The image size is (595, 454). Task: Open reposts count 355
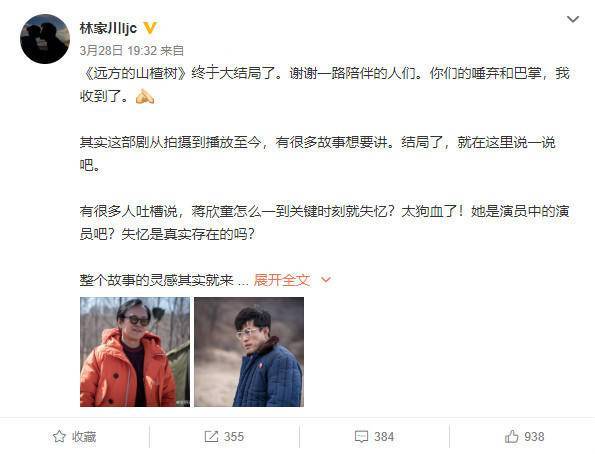(x=234, y=437)
